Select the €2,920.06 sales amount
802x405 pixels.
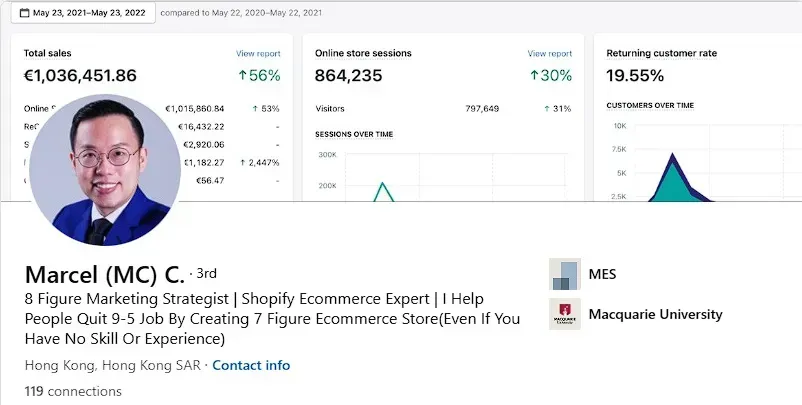pos(204,145)
